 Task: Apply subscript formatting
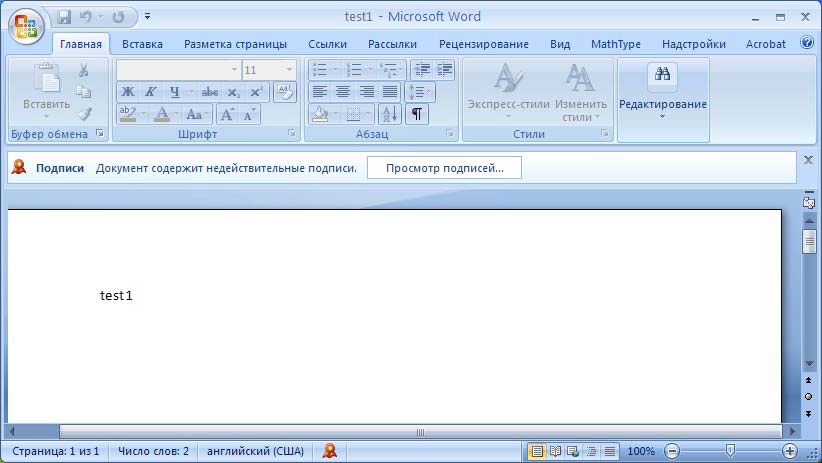coord(233,92)
